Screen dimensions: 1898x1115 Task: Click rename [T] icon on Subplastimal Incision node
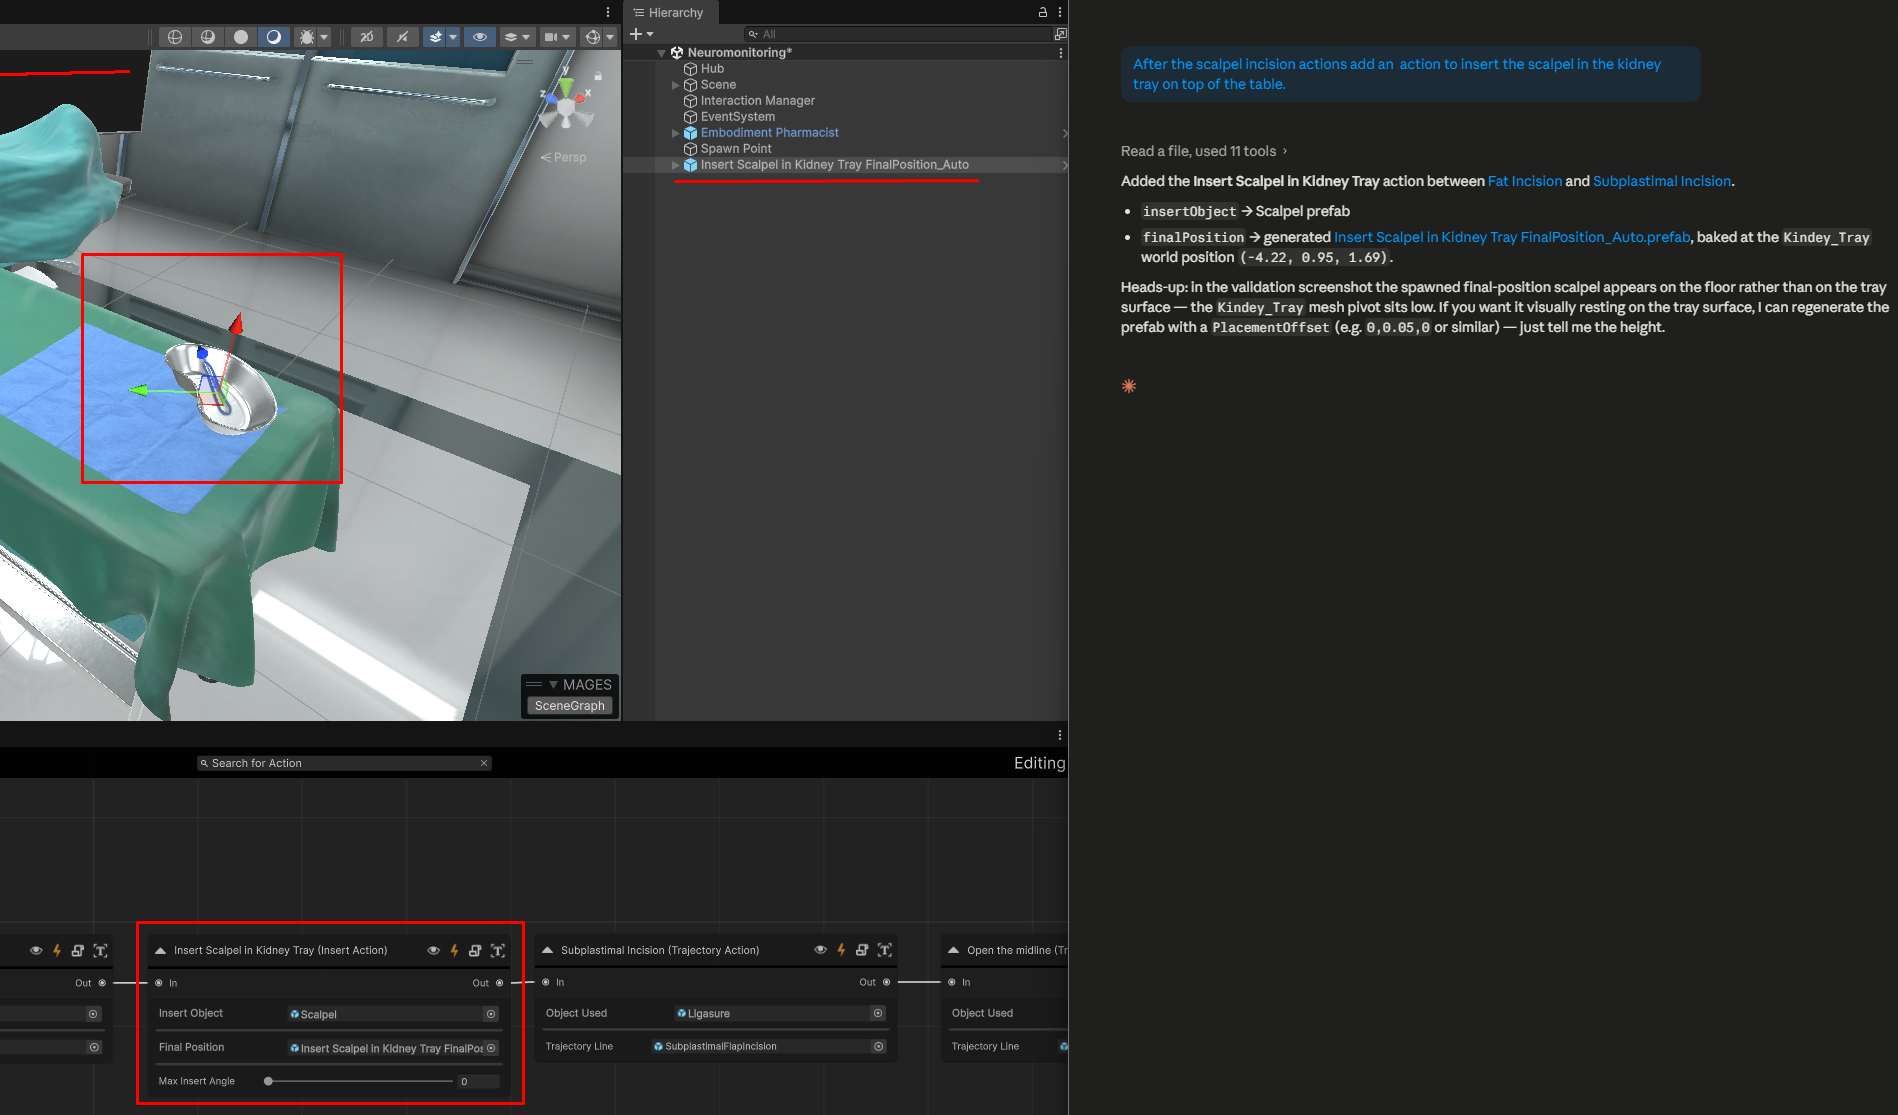tap(885, 950)
